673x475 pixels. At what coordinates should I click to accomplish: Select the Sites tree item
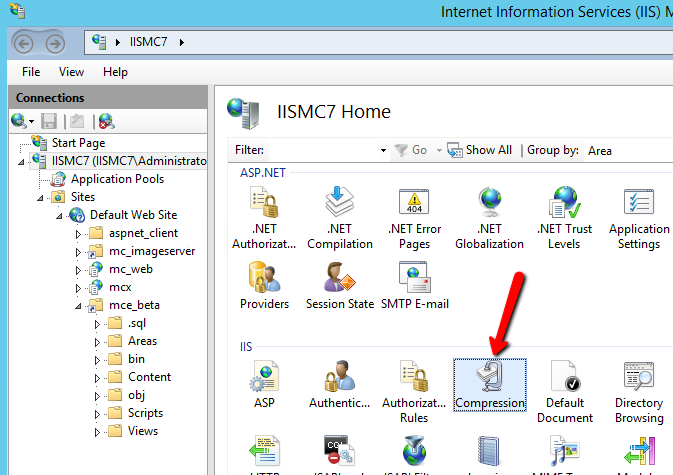pos(83,197)
